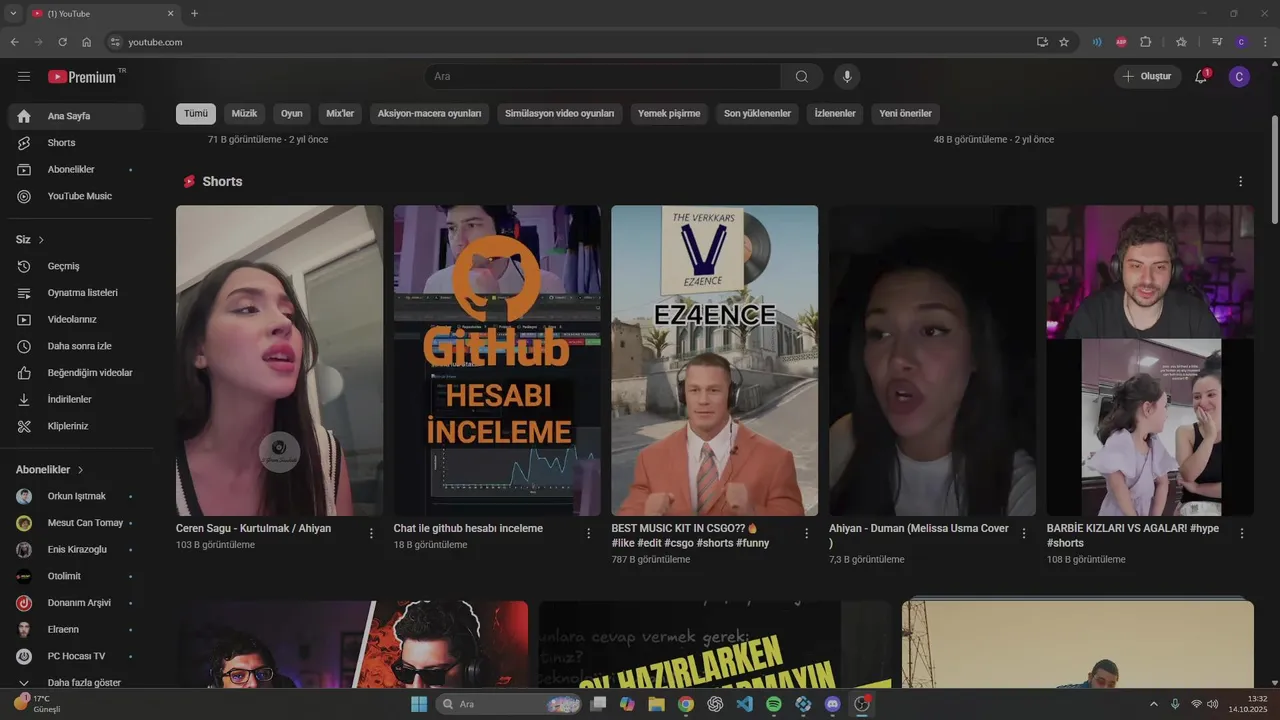Start voice search with microphone
1280x720 pixels.
click(847, 77)
